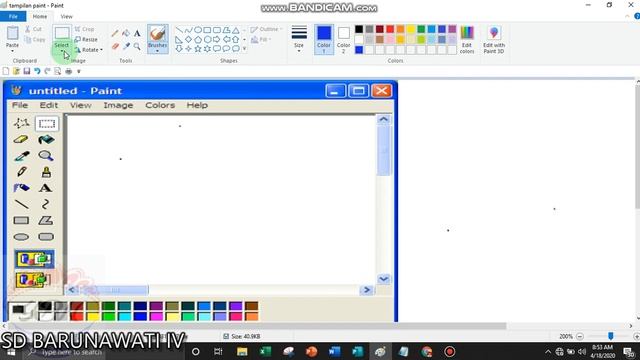The height and width of the screenshot is (360, 640).
Task: Pick the Fill with color bucket tool
Action: 126,33
